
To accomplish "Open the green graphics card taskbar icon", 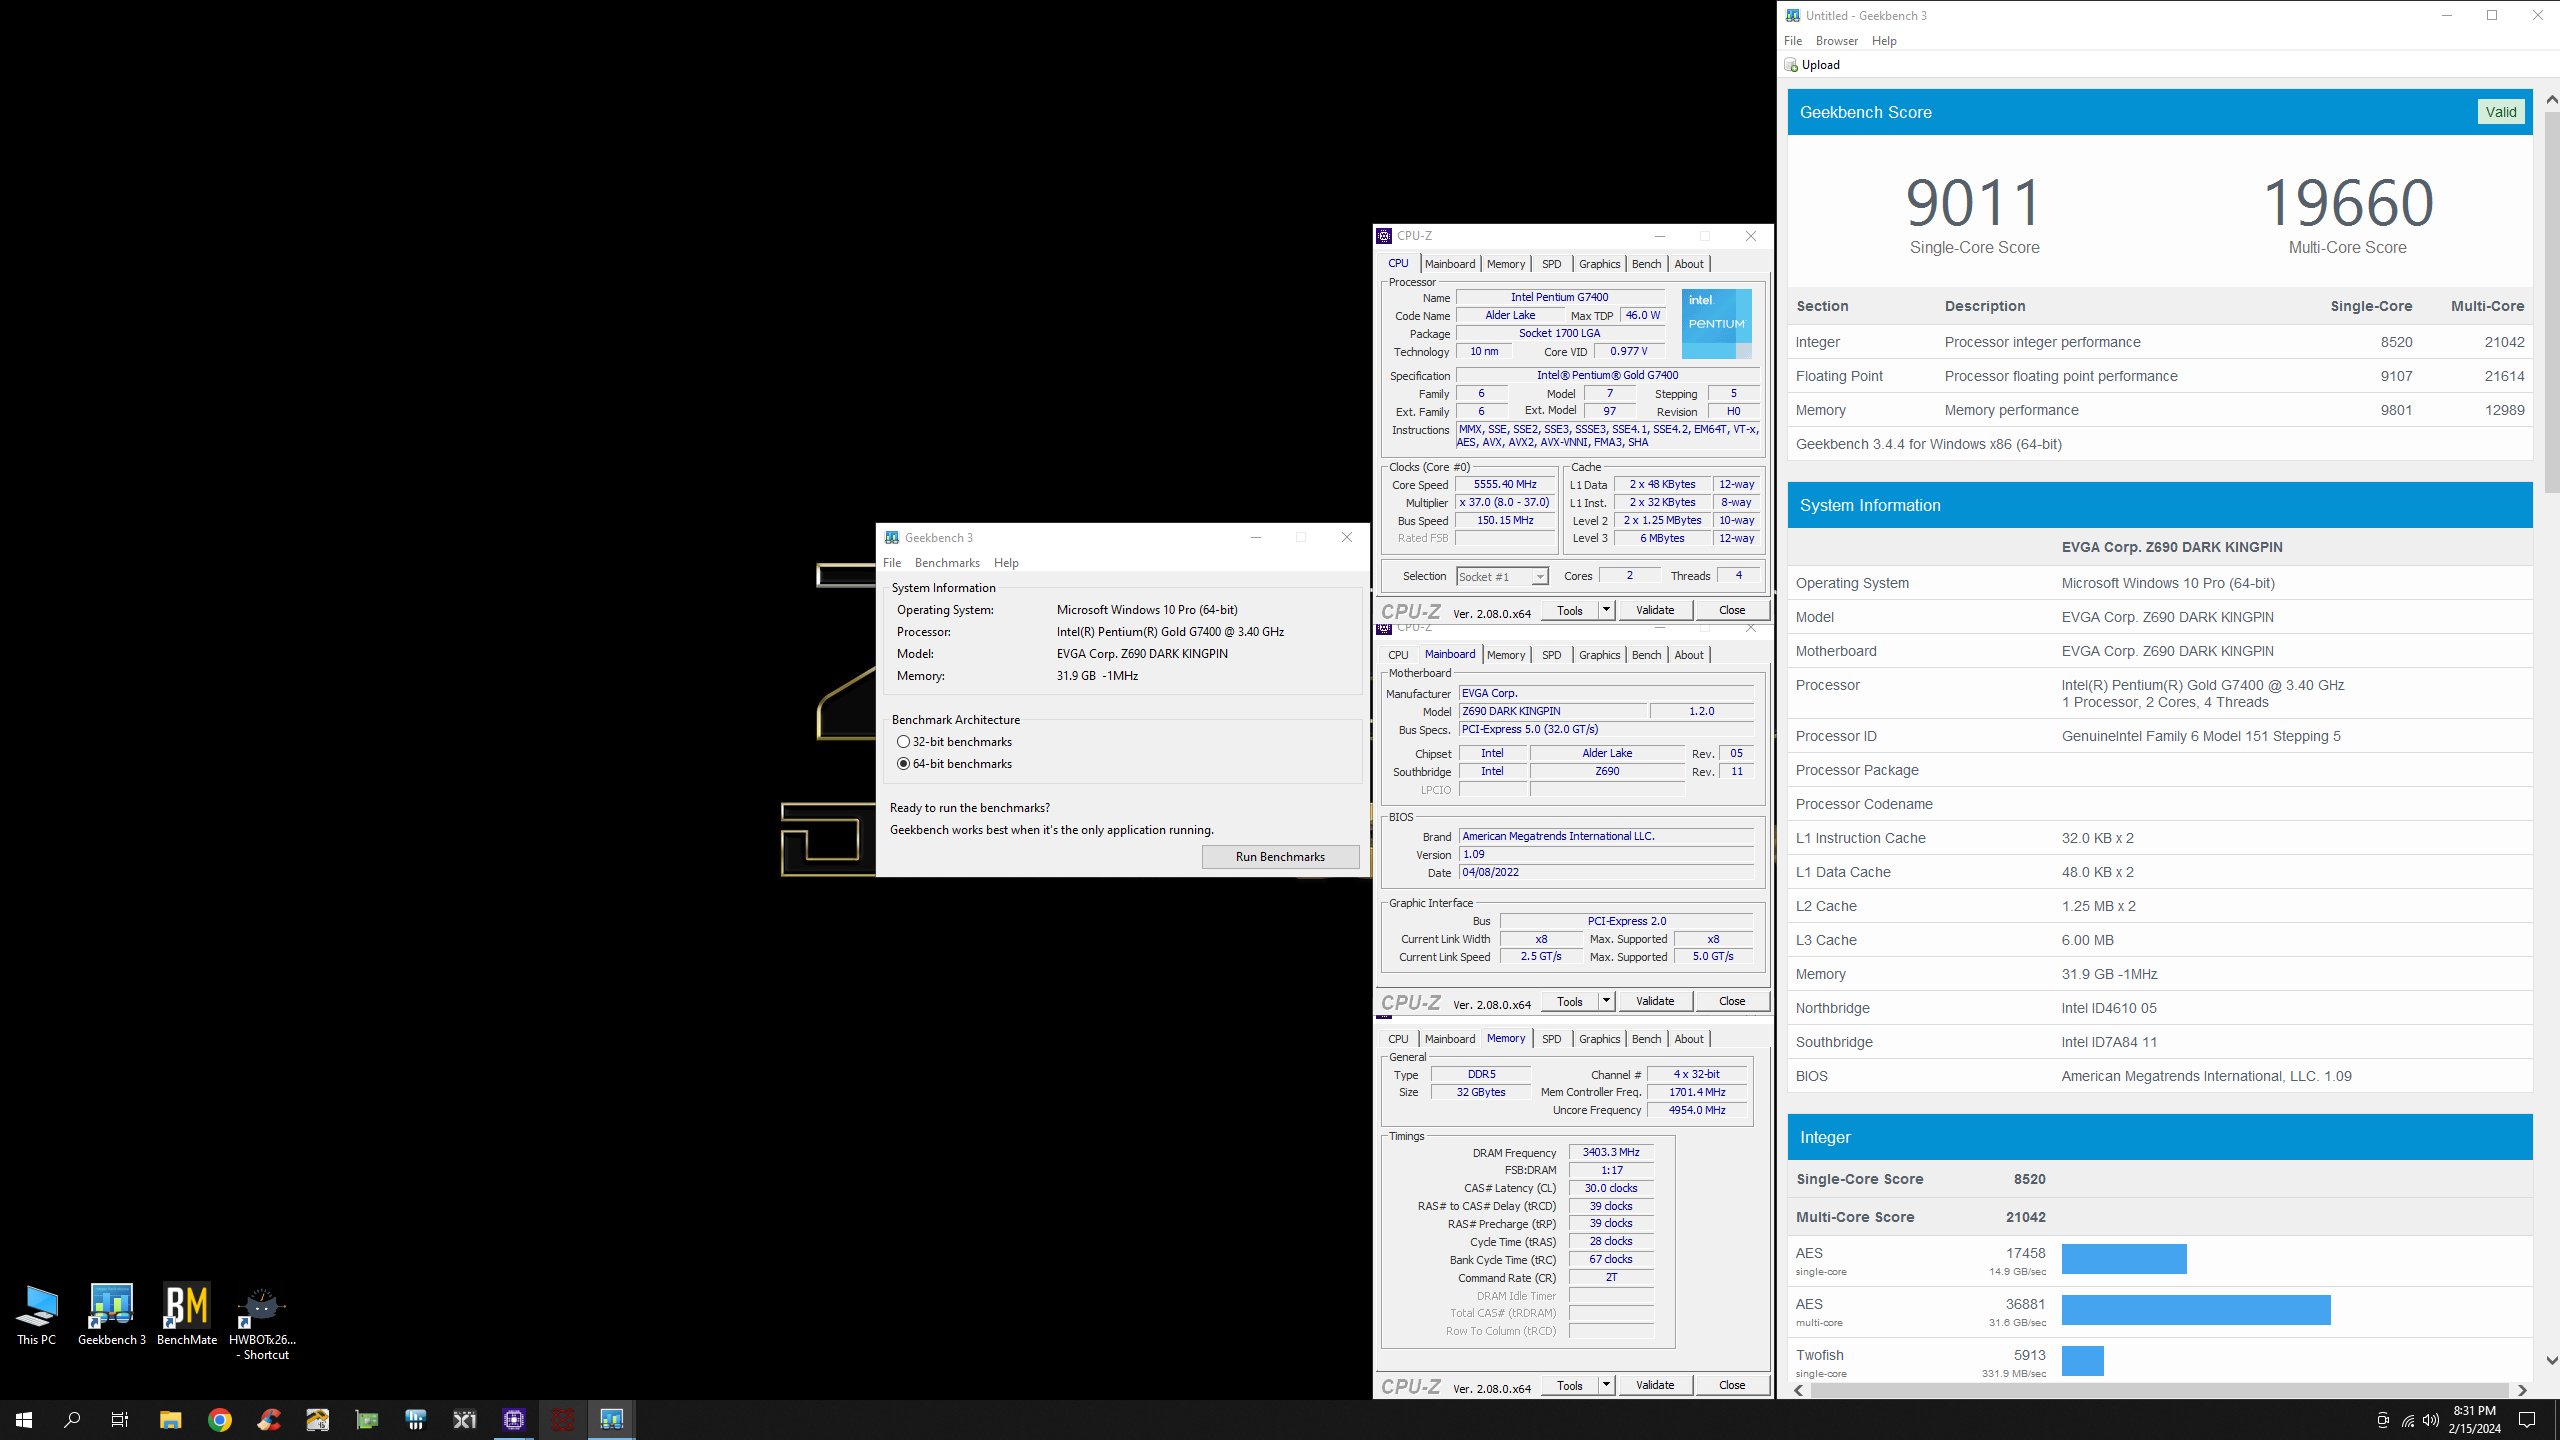I will coord(367,1419).
